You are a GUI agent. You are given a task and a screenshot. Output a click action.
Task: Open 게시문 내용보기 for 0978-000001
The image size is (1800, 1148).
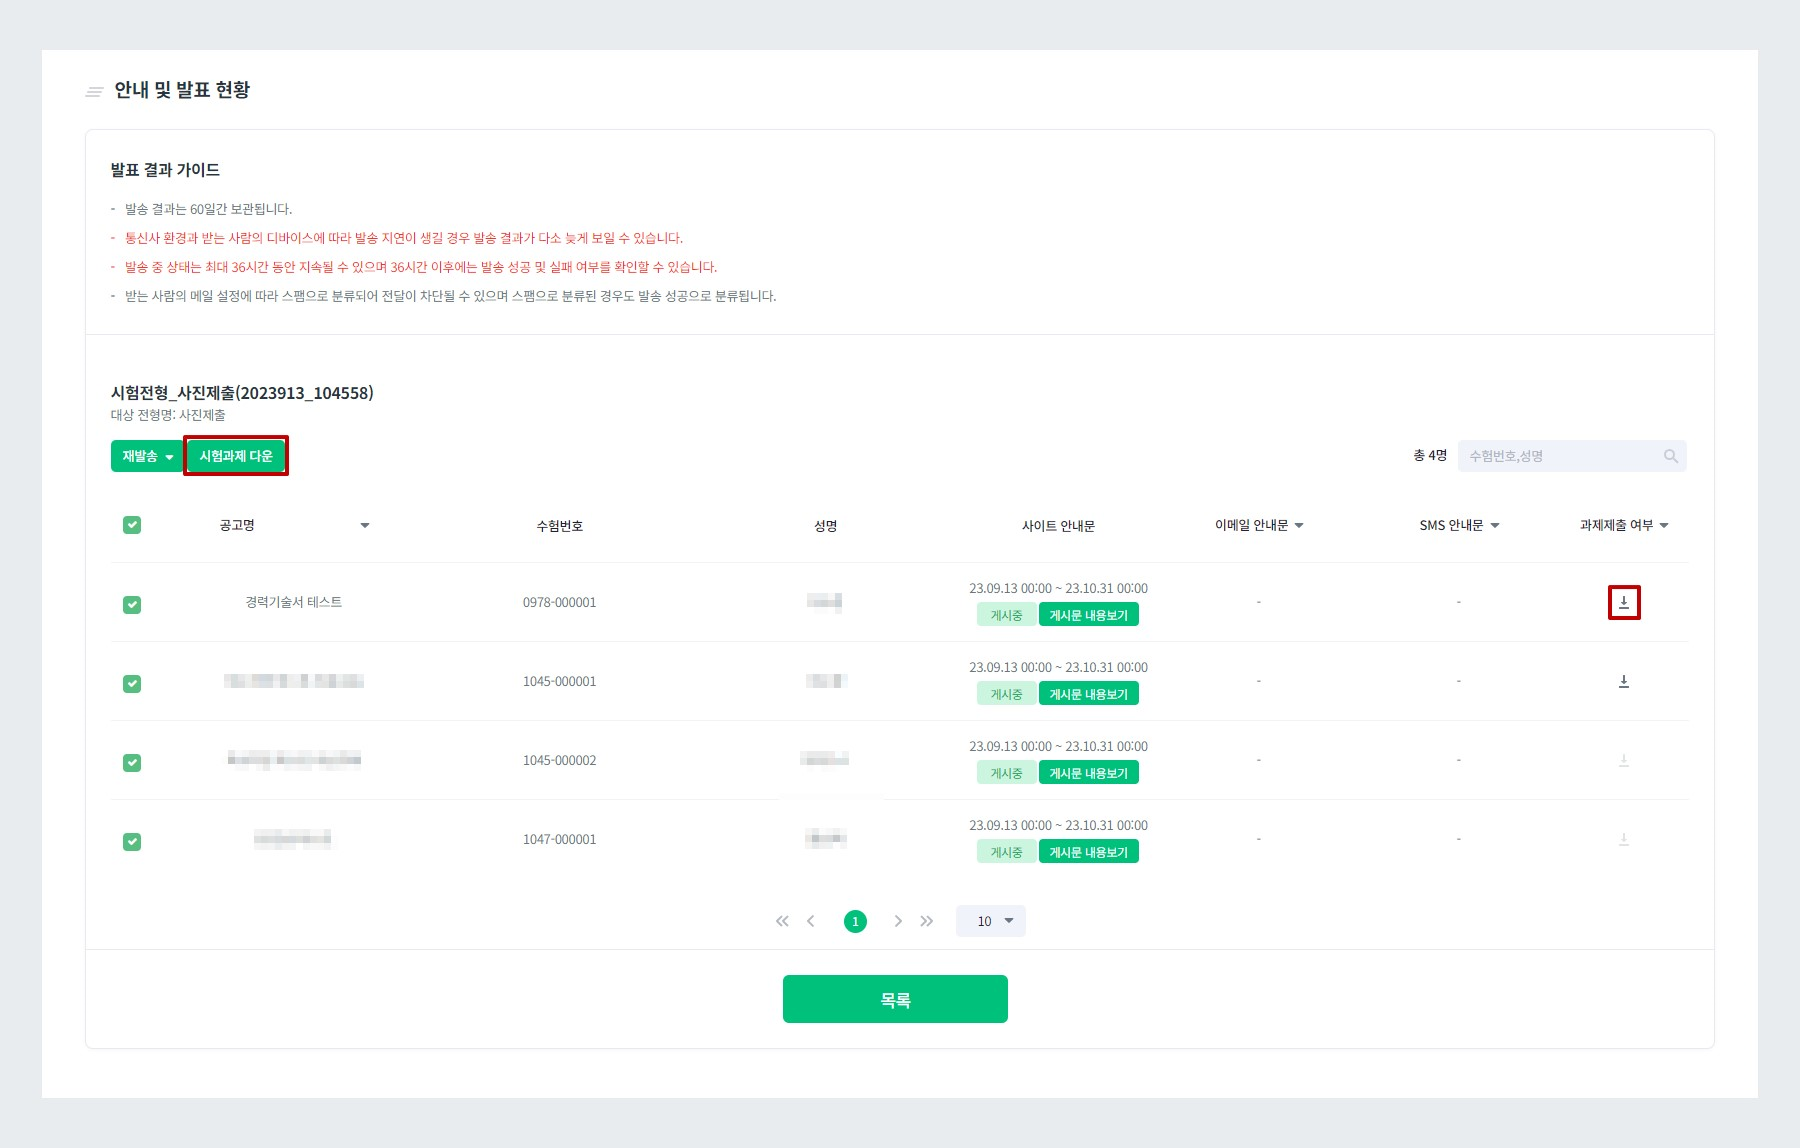(1089, 615)
